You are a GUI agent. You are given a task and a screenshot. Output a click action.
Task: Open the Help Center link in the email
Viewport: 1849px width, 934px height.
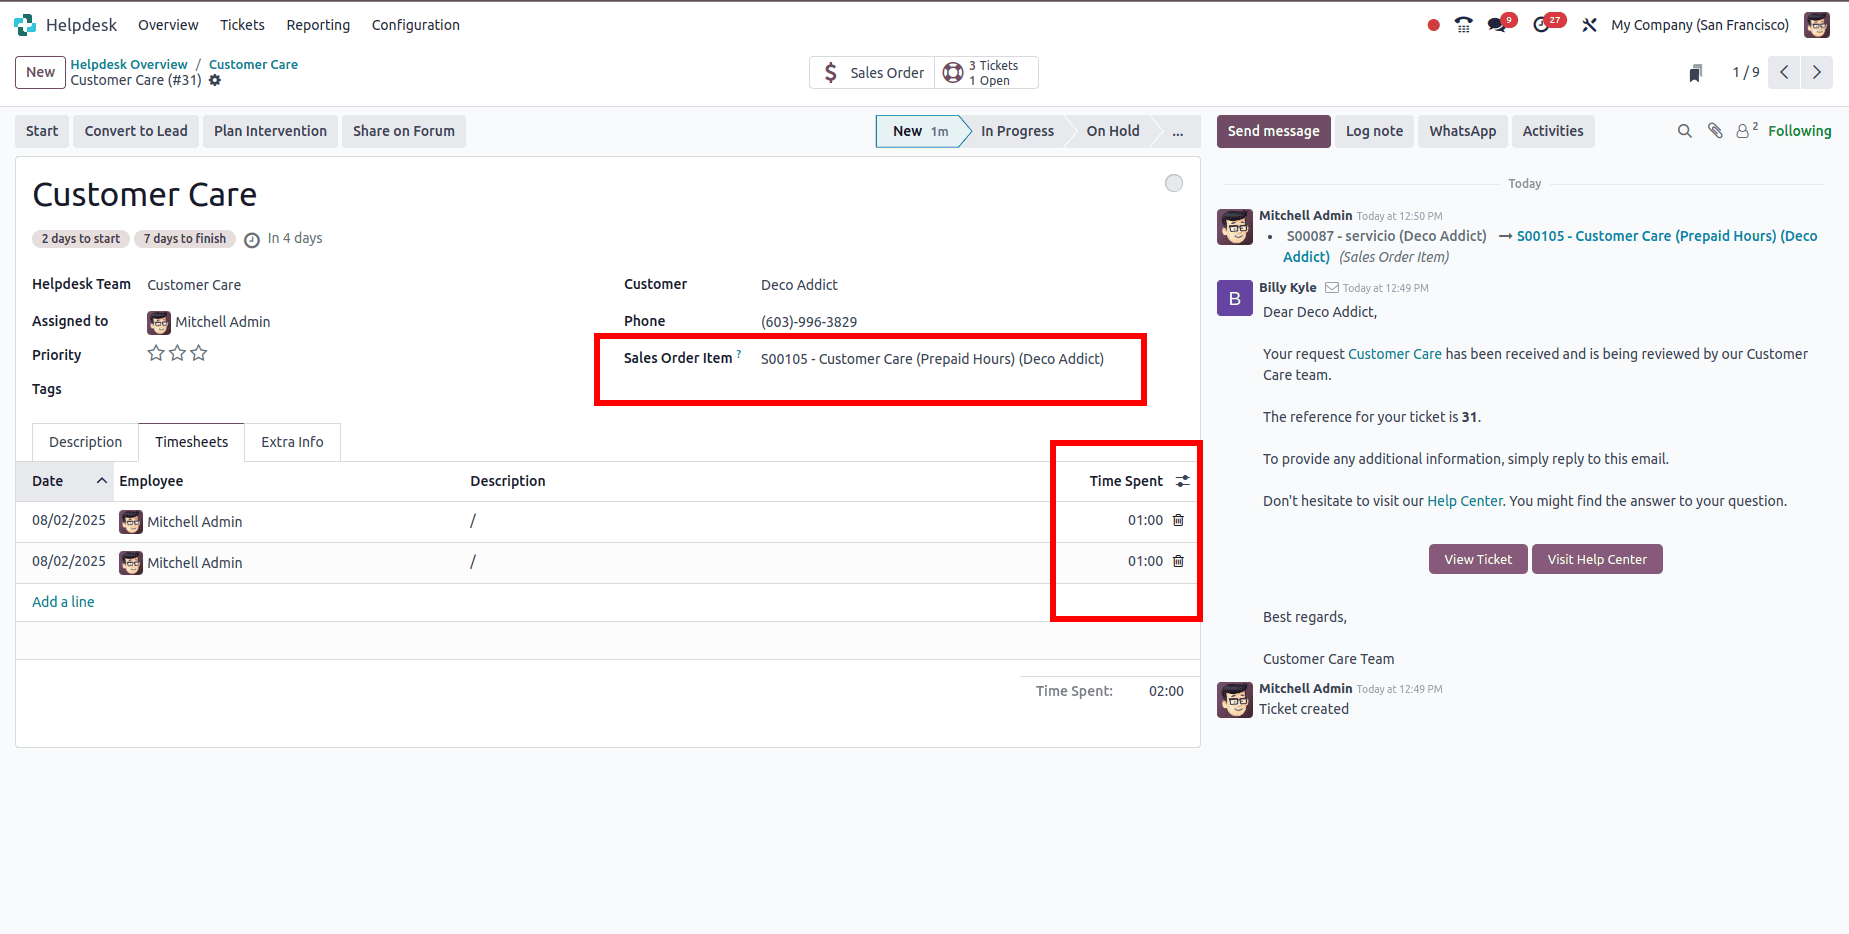pyautogui.click(x=1464, y=500)
